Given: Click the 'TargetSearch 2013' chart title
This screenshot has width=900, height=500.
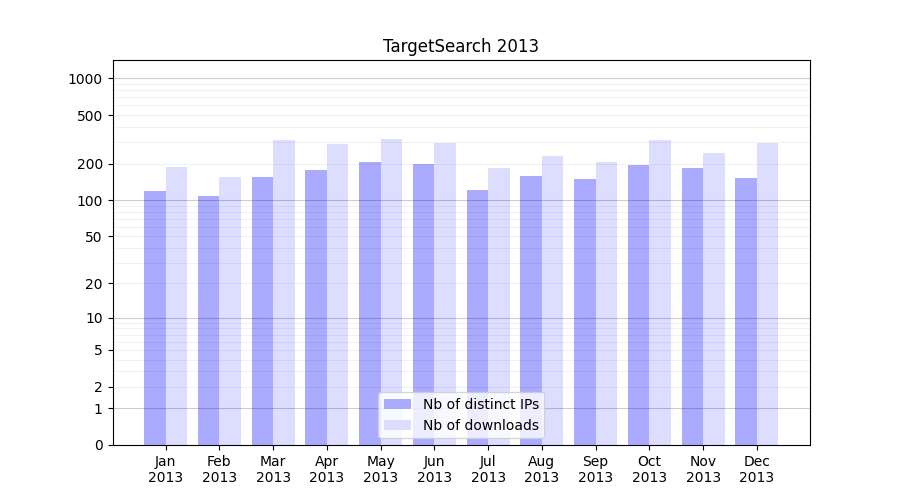Looking at the screenshot, I should click(461, 46).
